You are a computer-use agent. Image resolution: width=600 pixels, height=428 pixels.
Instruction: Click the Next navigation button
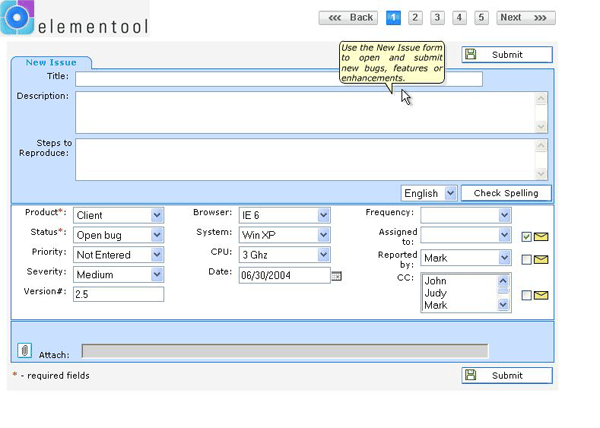[x=526, y=18]
